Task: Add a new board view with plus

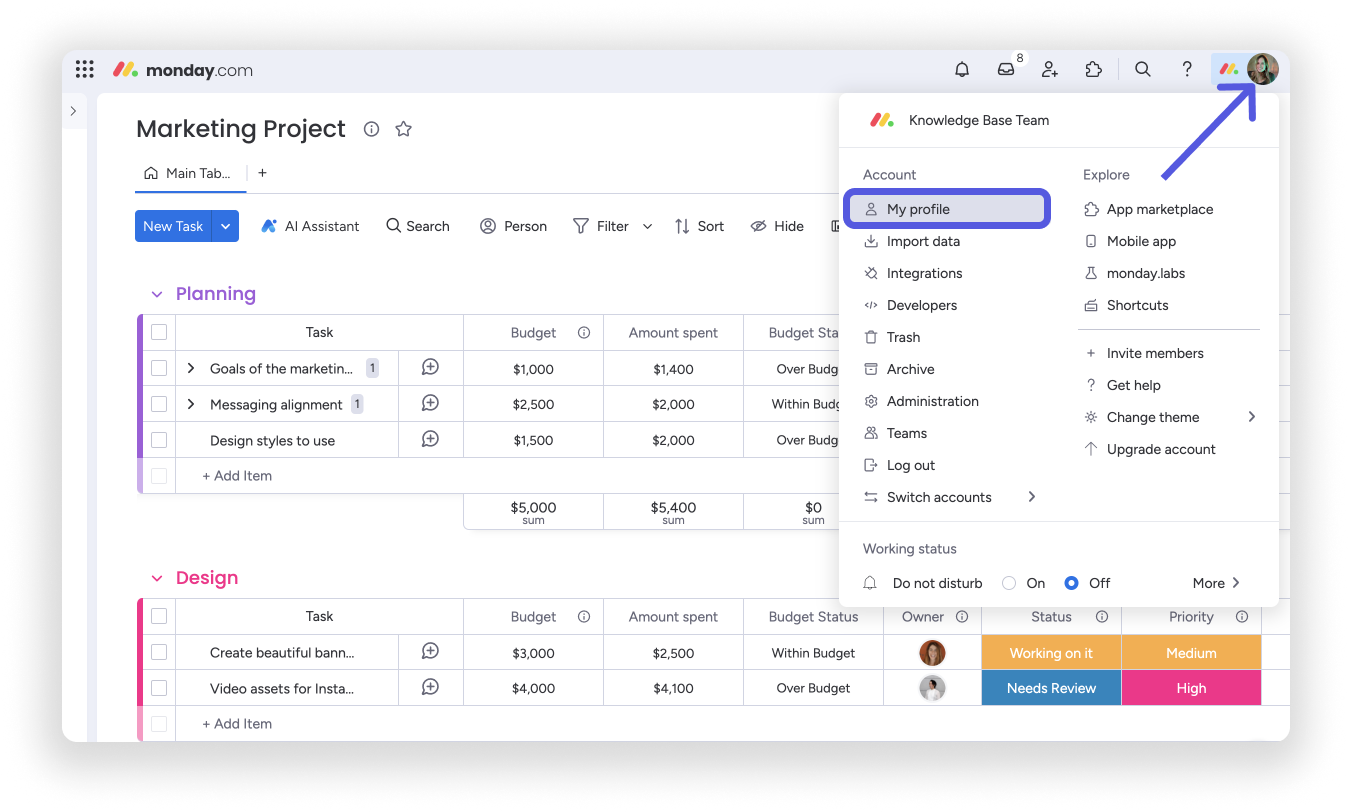Action: click(262, 173)
